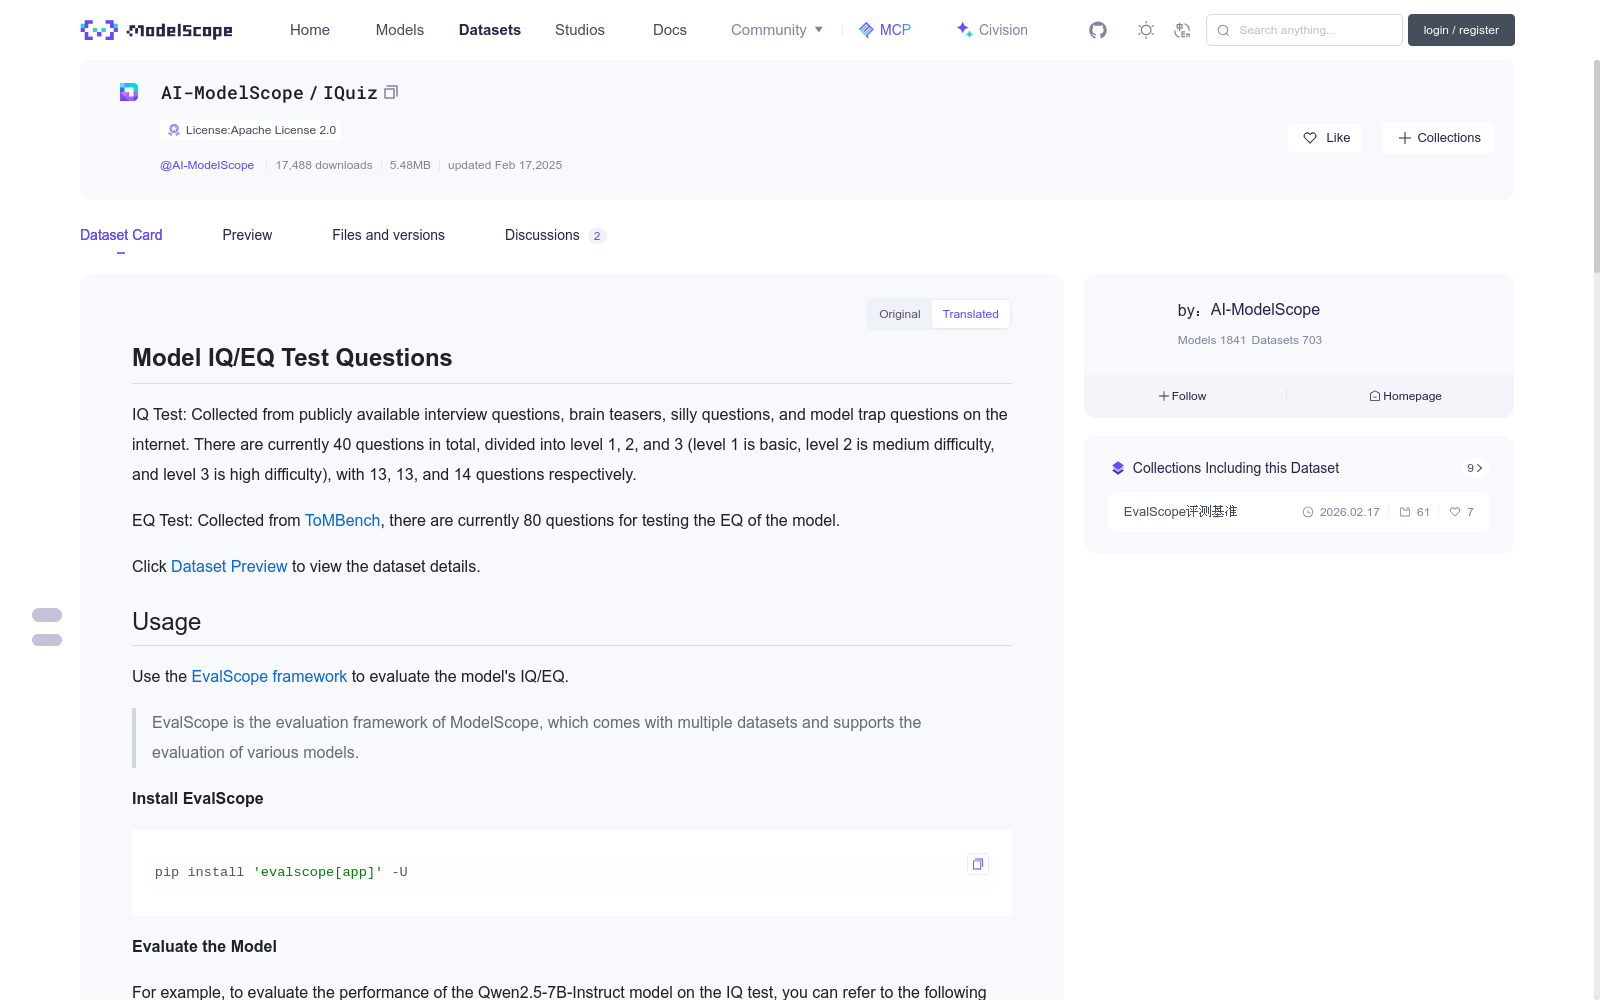Switch to Files and versions tab

[x=388, y=235]
